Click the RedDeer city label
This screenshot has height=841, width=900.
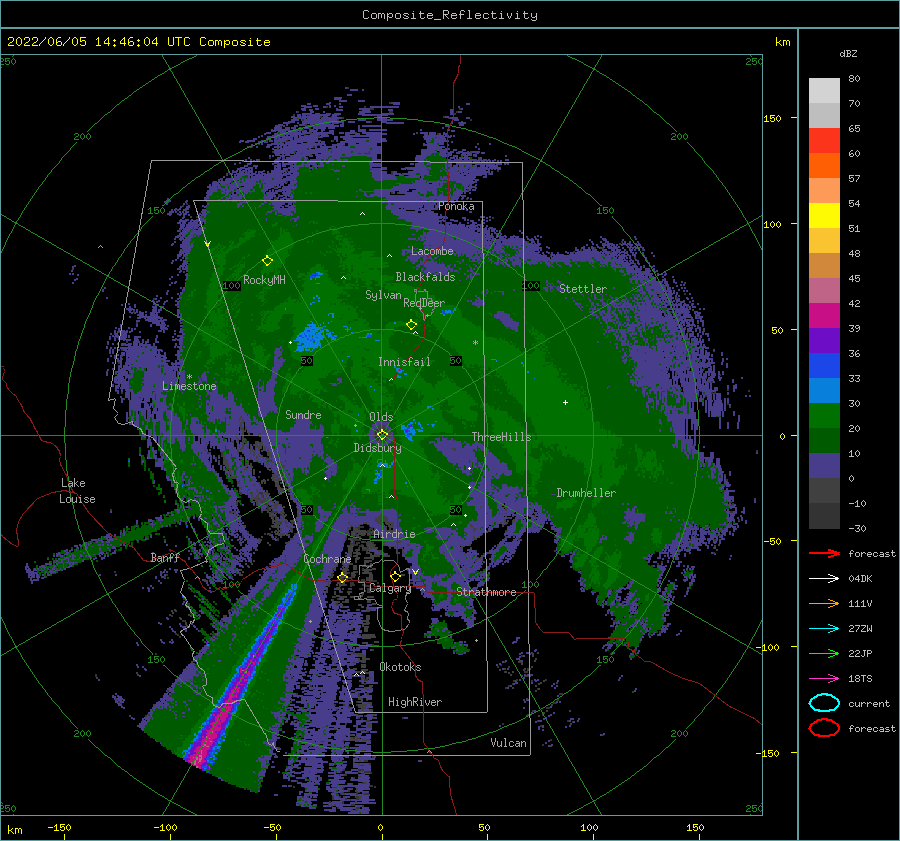424,303
